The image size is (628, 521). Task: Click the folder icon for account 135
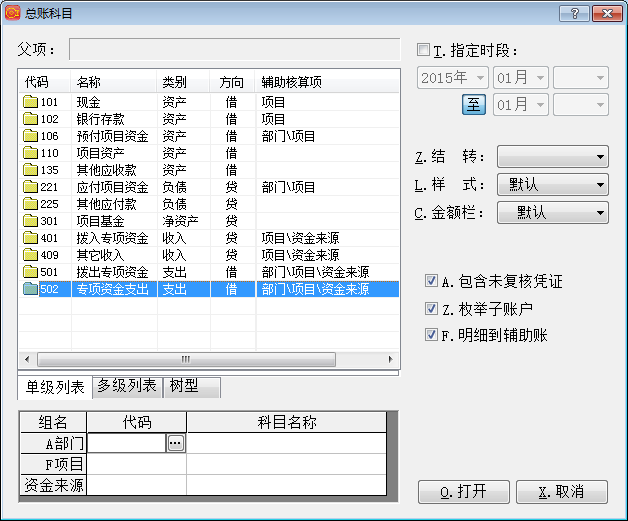point(30,170)
